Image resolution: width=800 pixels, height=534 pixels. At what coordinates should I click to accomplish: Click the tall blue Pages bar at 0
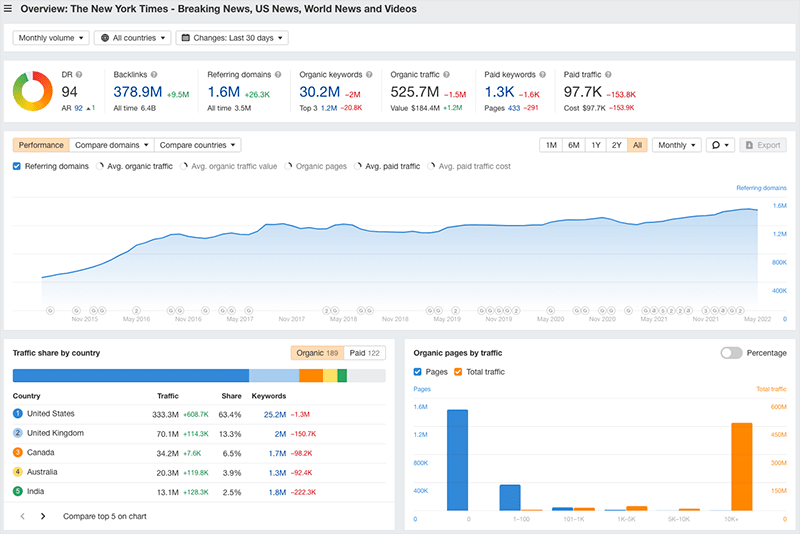[x=457, y=460]
